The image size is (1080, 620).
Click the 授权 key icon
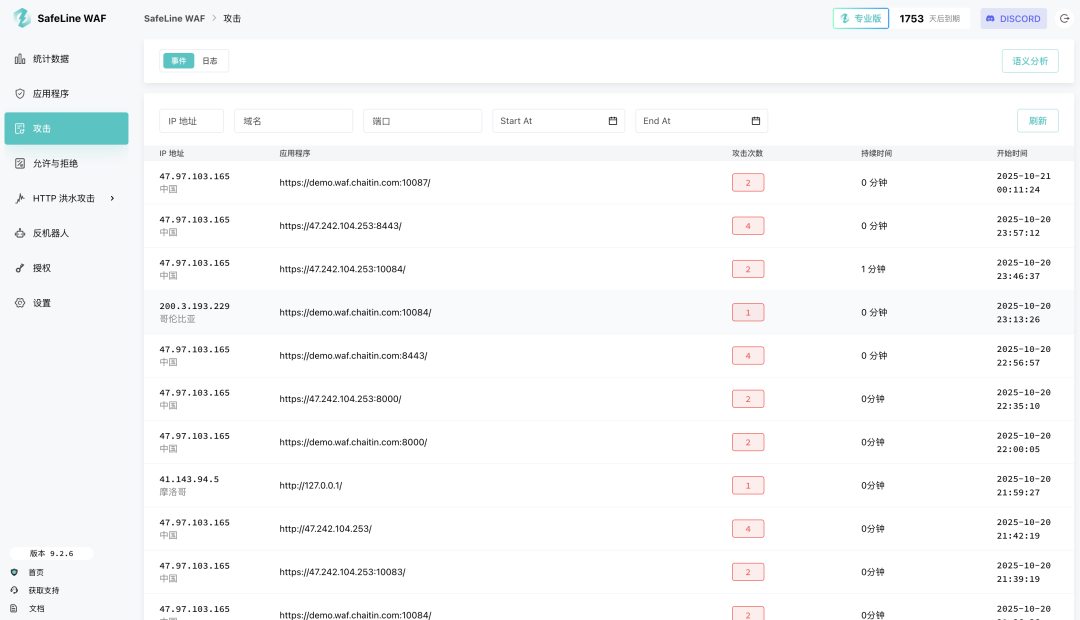point(20,268)
